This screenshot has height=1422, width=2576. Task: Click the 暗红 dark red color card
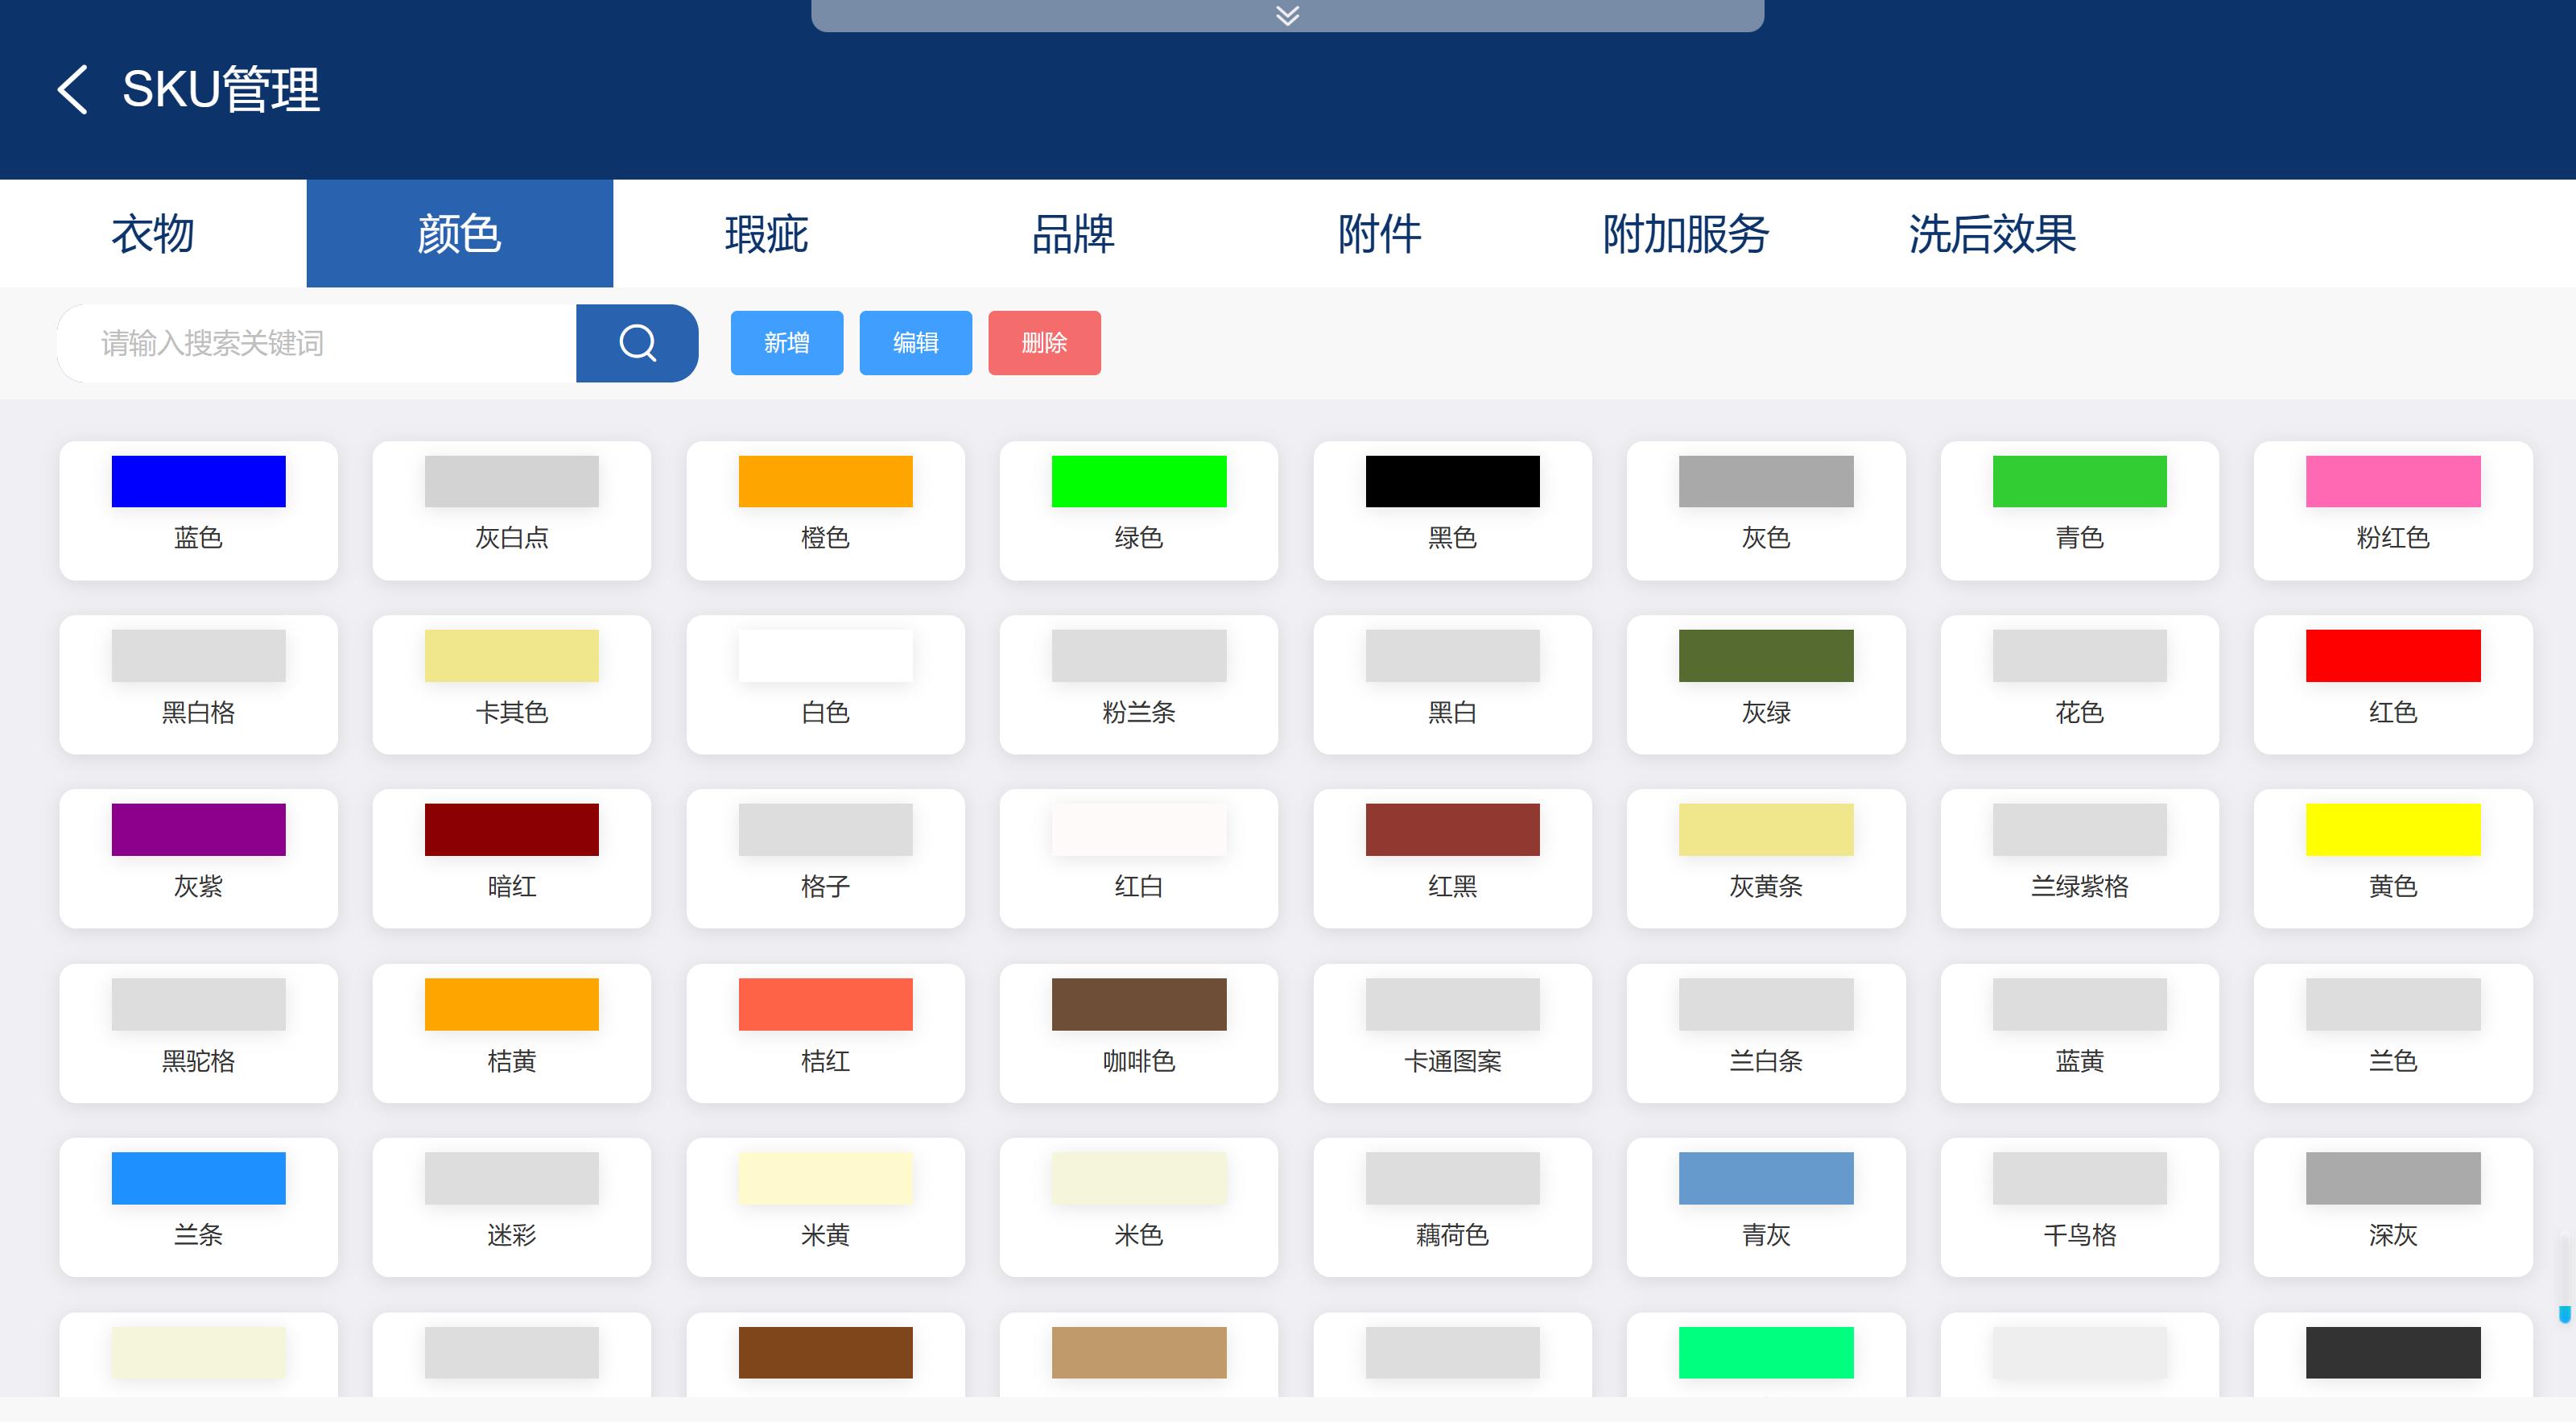click(511, 858)
